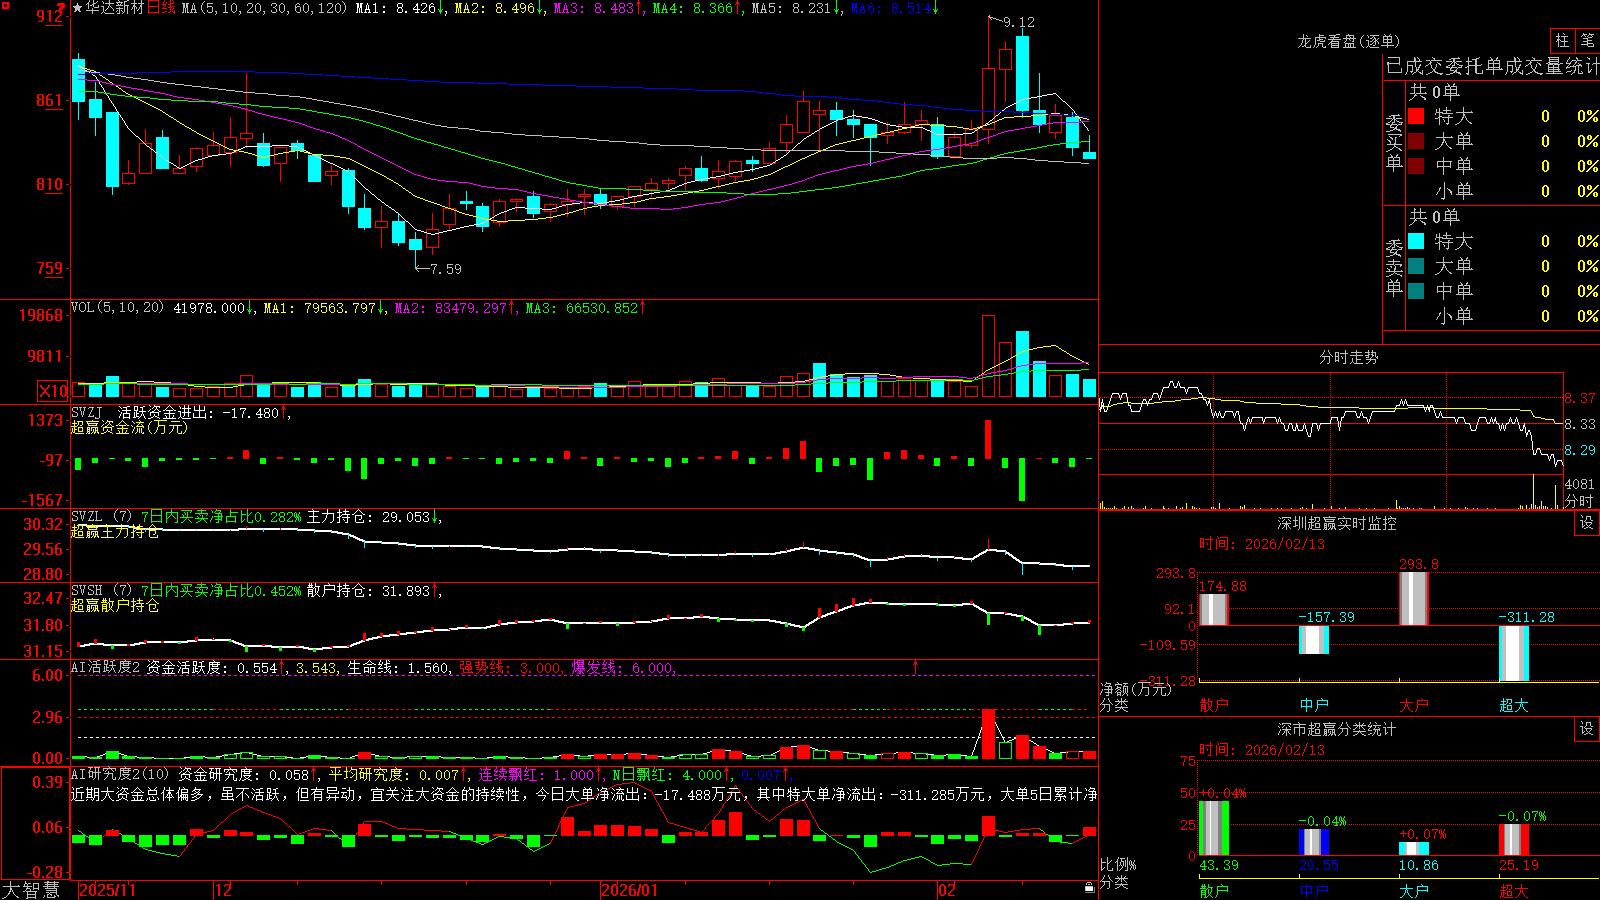Click the 爆发线: 6.000 label
Image resolution: width=1600 pixels, height=900 pixels.
(623, 667)
